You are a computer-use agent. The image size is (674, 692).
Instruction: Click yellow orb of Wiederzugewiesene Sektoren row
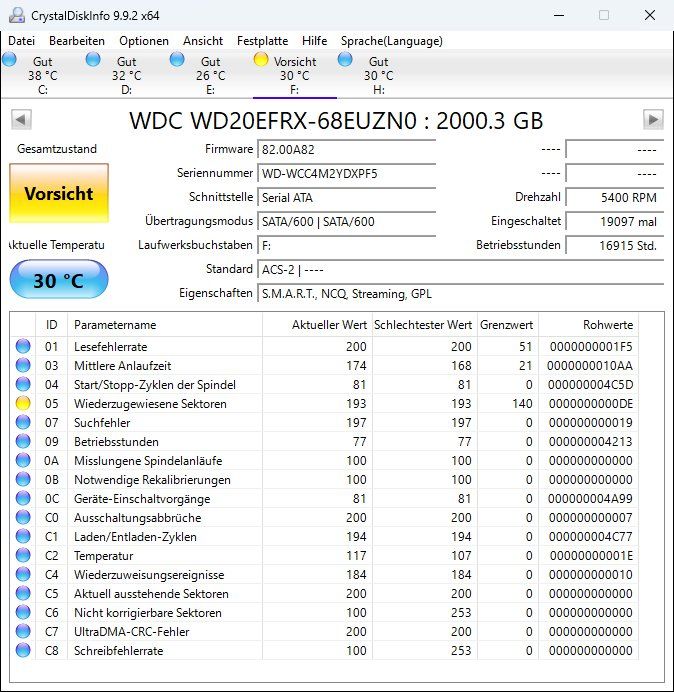[x=23, y=403]
